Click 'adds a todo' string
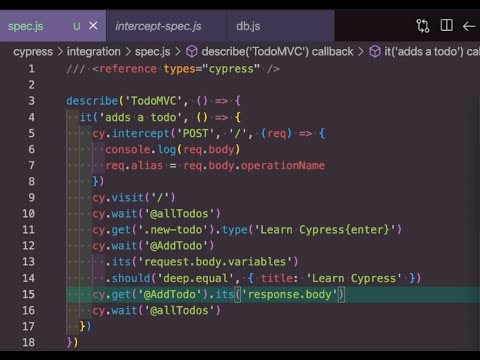The image size is (480, 360). click(x=140, y=117)
